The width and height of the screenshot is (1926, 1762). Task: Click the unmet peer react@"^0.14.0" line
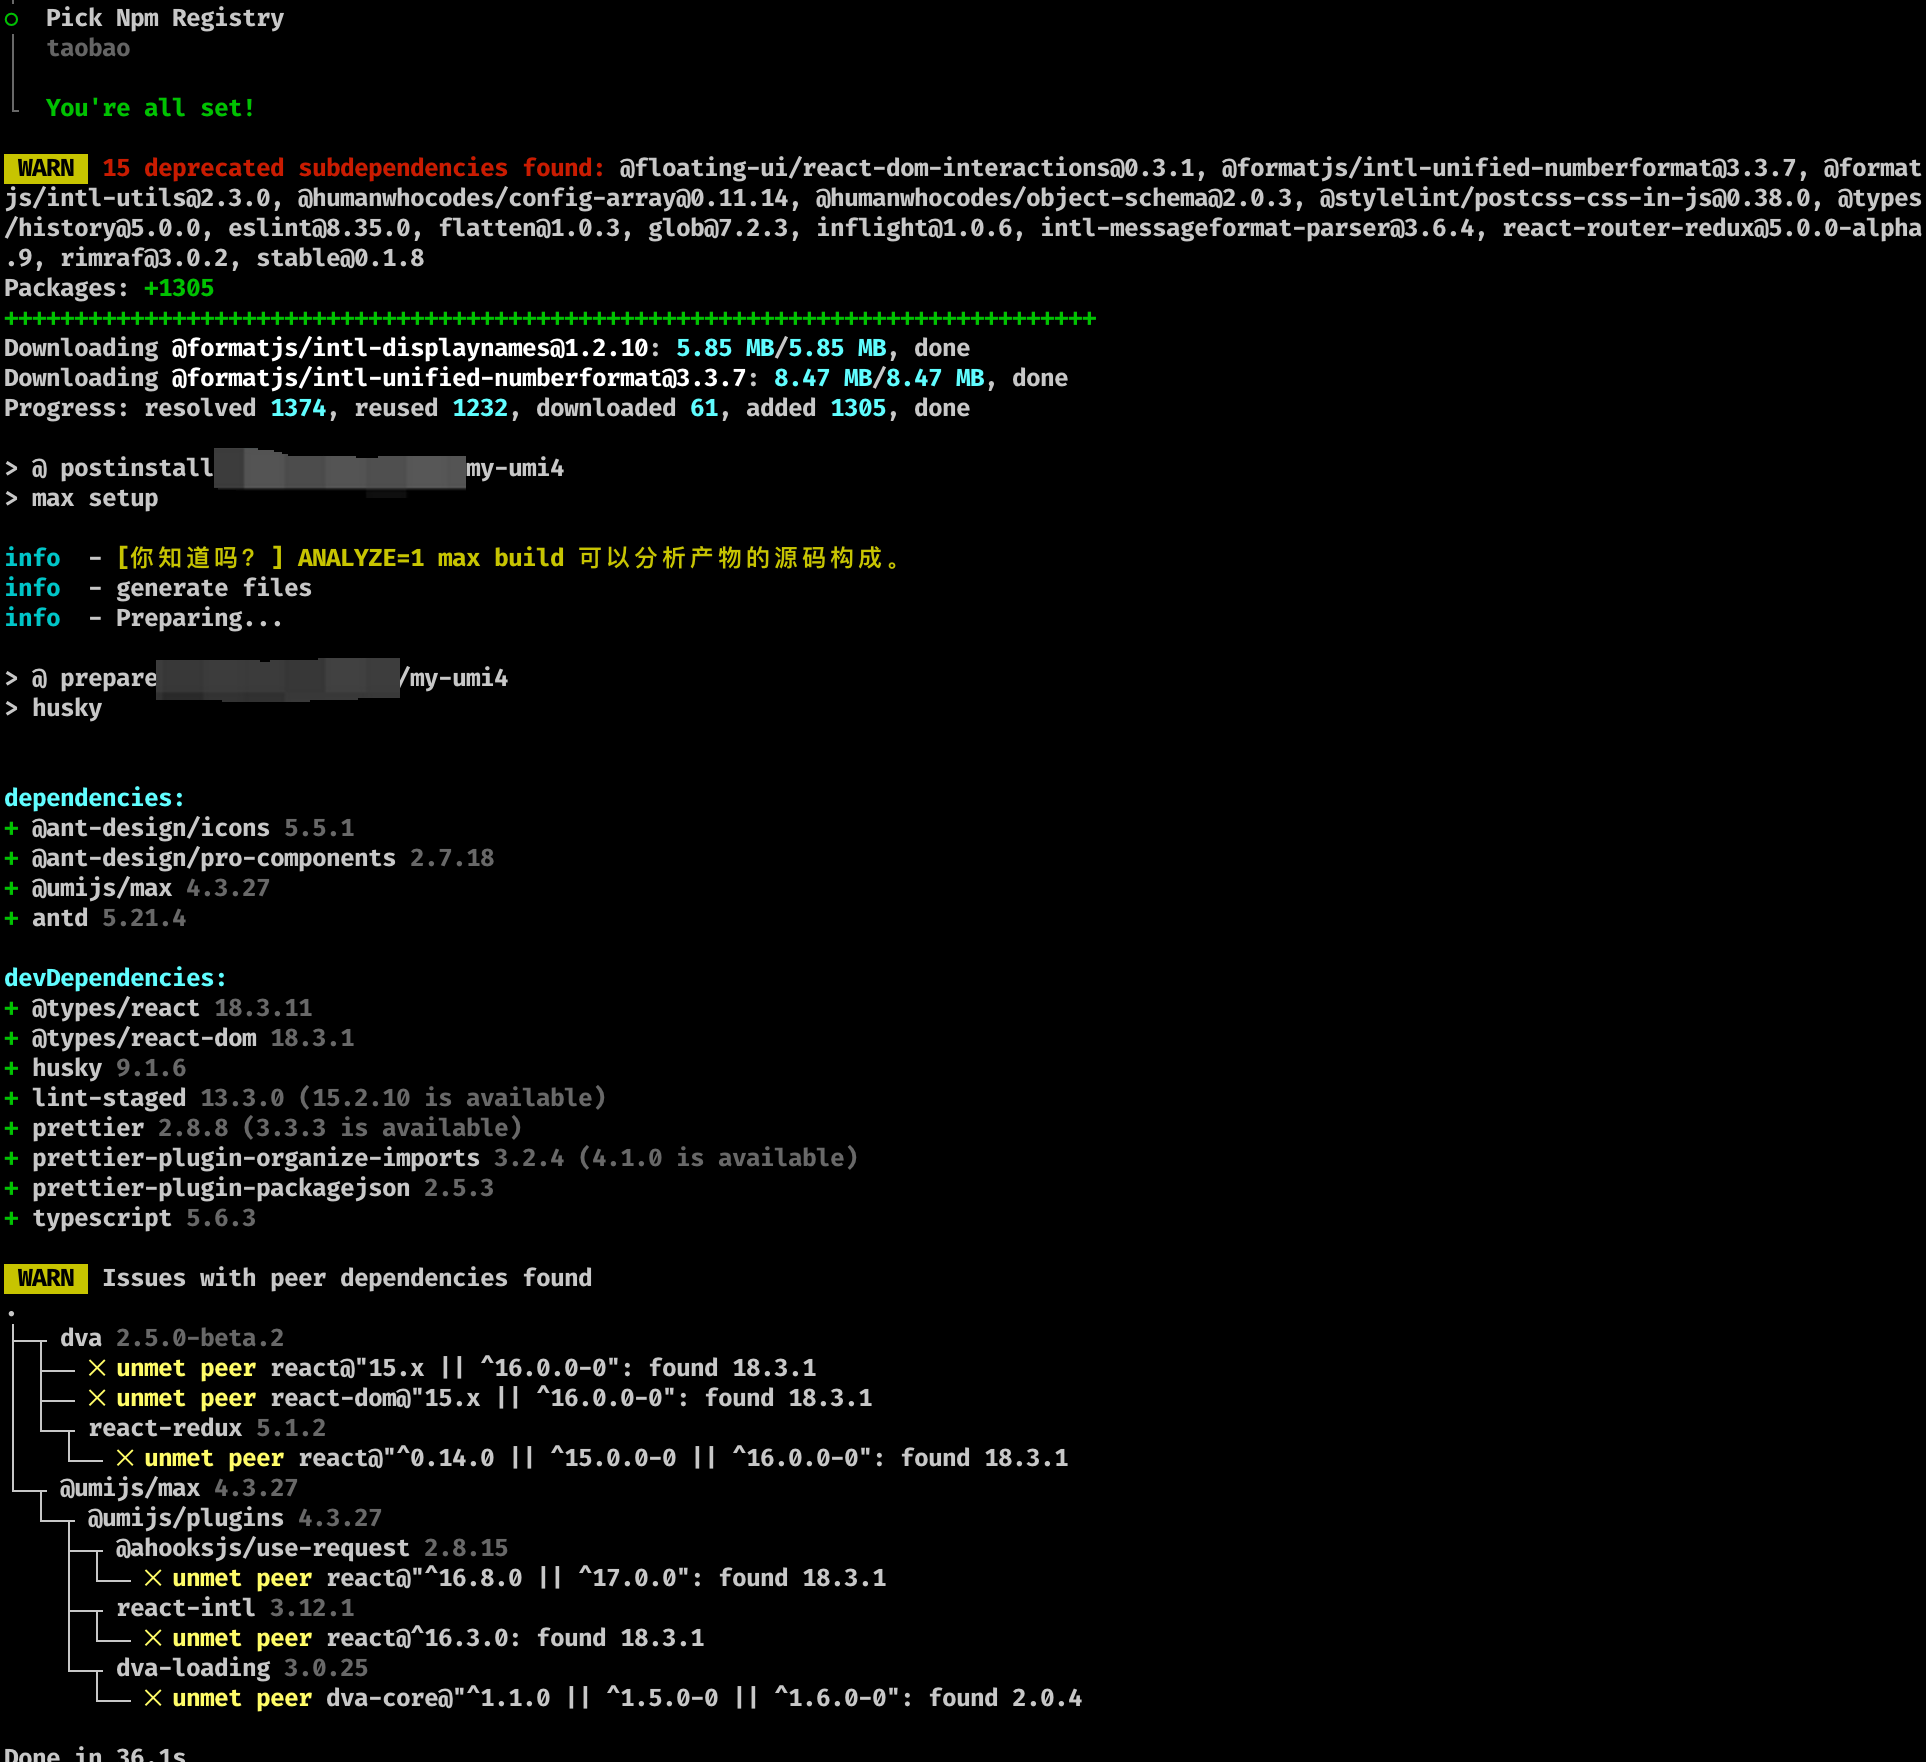coord(592,1458)
